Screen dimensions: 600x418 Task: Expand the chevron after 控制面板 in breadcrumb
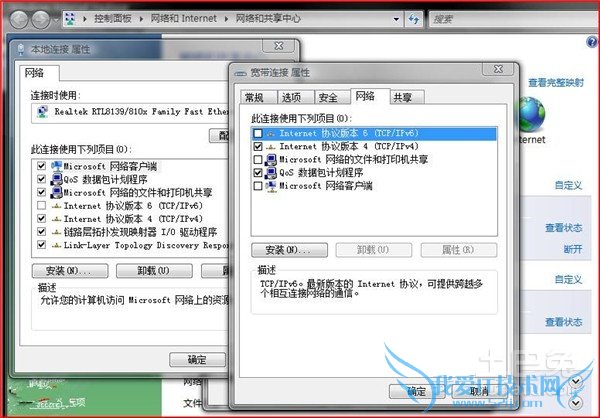coord(141,19)
